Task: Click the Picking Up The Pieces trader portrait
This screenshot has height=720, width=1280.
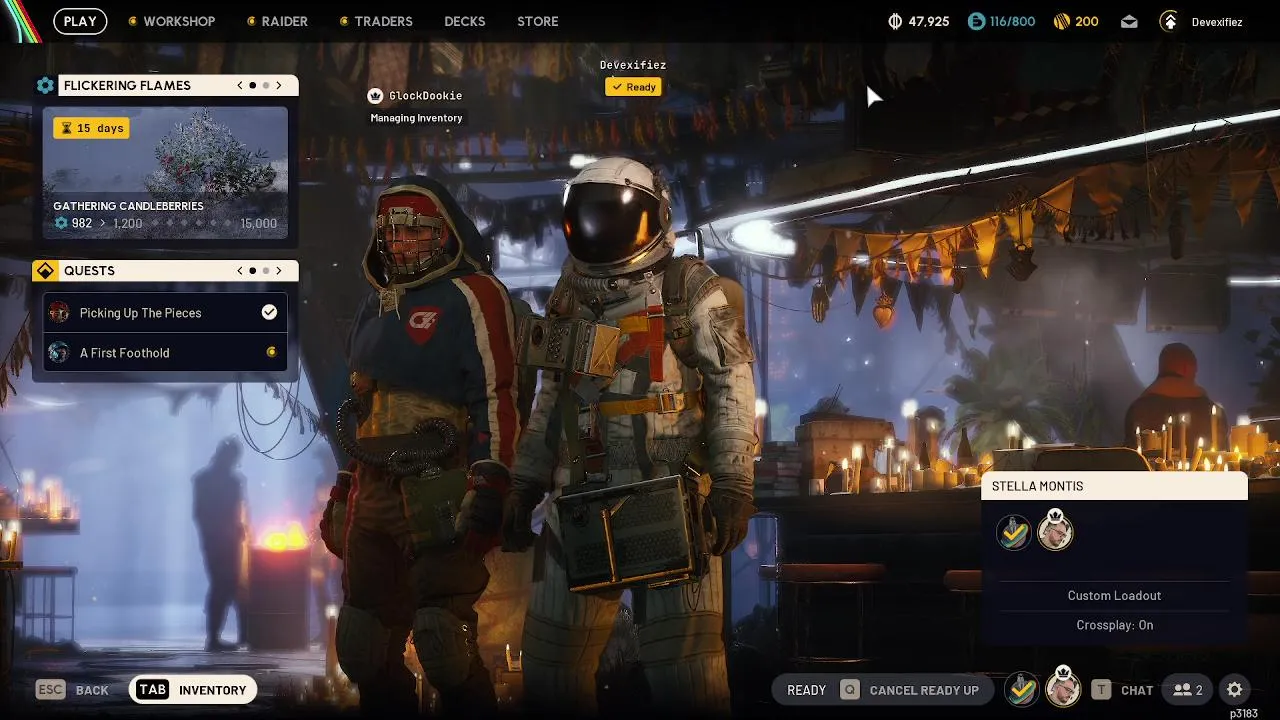Action: click(59, 313)
